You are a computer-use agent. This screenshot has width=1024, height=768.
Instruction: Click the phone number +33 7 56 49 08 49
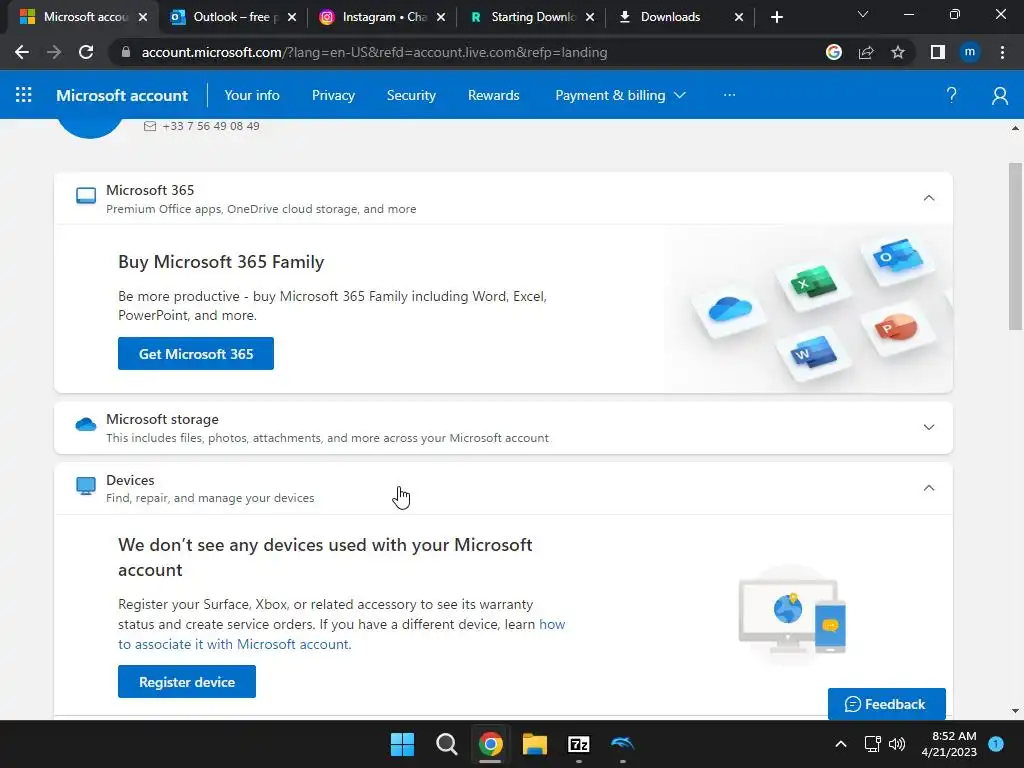coord(211,126)
